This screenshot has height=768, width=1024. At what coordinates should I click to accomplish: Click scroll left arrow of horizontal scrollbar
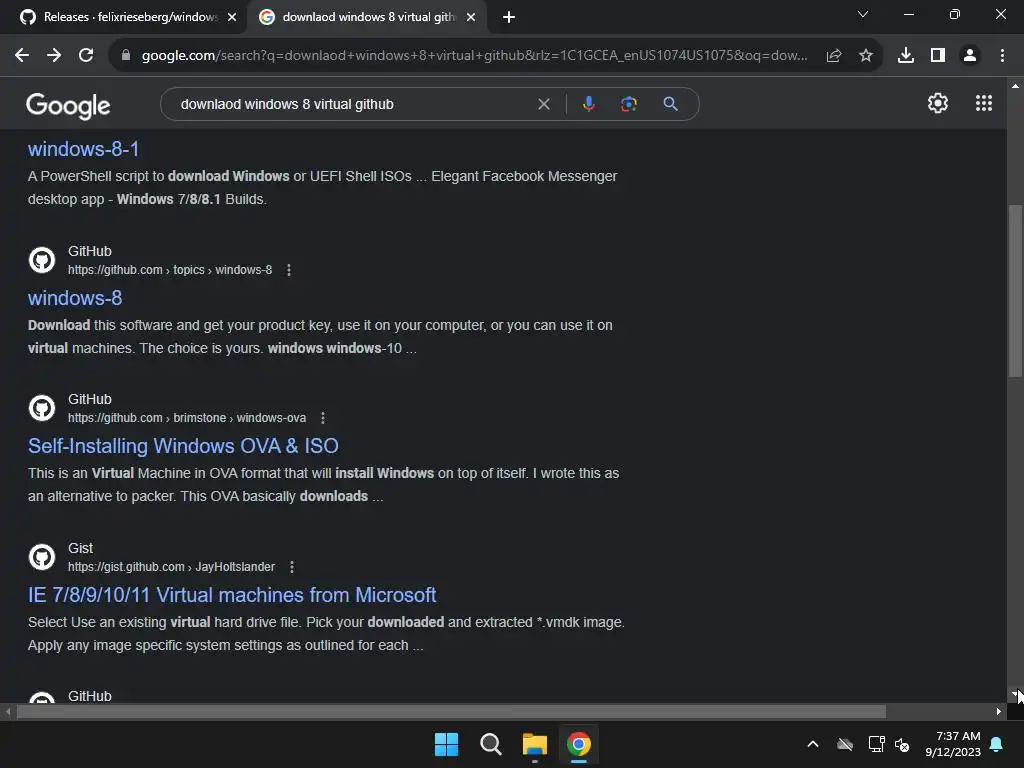pos(8,712)
